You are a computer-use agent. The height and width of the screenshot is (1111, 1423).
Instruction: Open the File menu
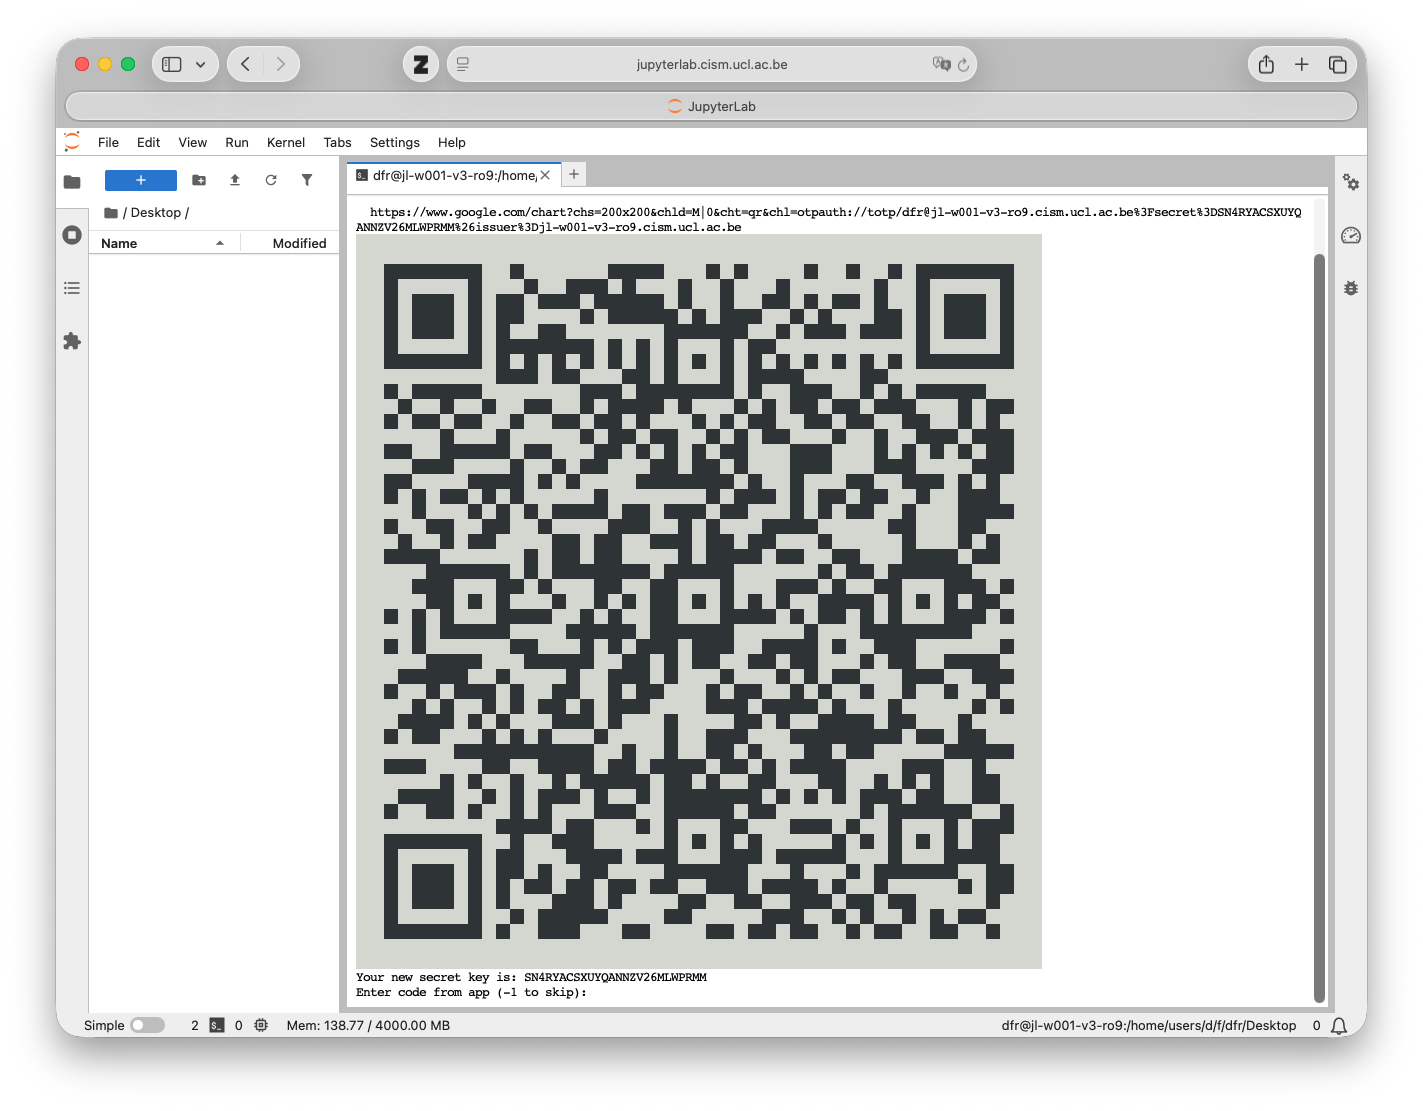(x=108, y=142)
